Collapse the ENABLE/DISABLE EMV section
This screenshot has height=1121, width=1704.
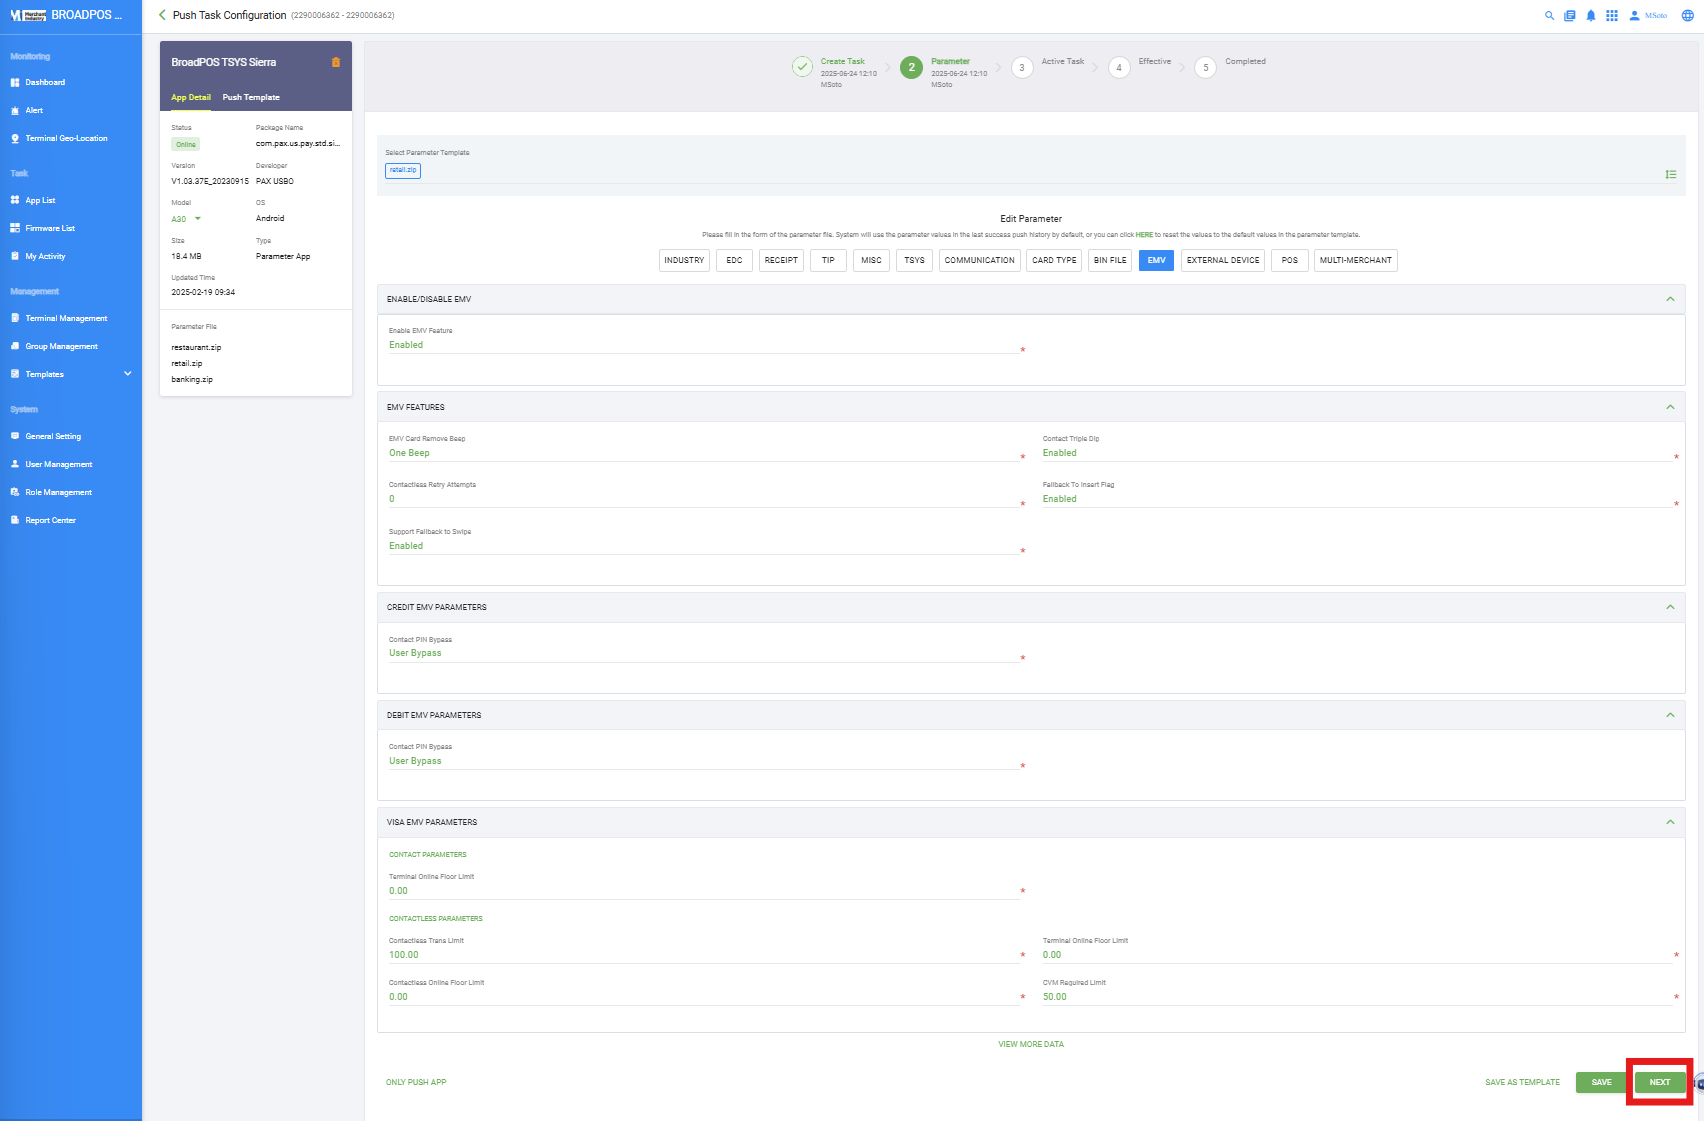1670,299
